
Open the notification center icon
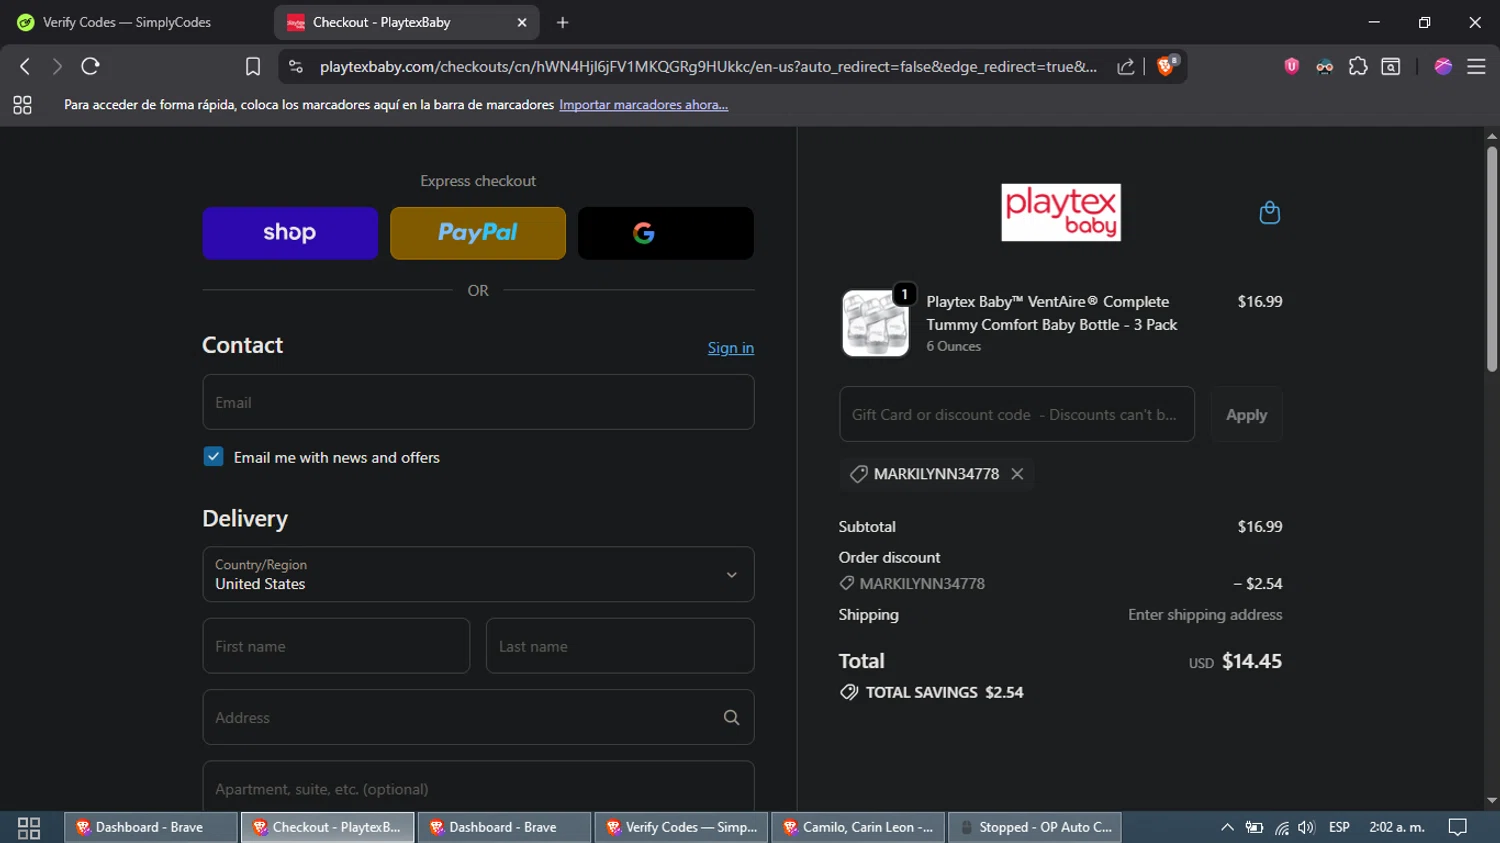[1458, 827]
